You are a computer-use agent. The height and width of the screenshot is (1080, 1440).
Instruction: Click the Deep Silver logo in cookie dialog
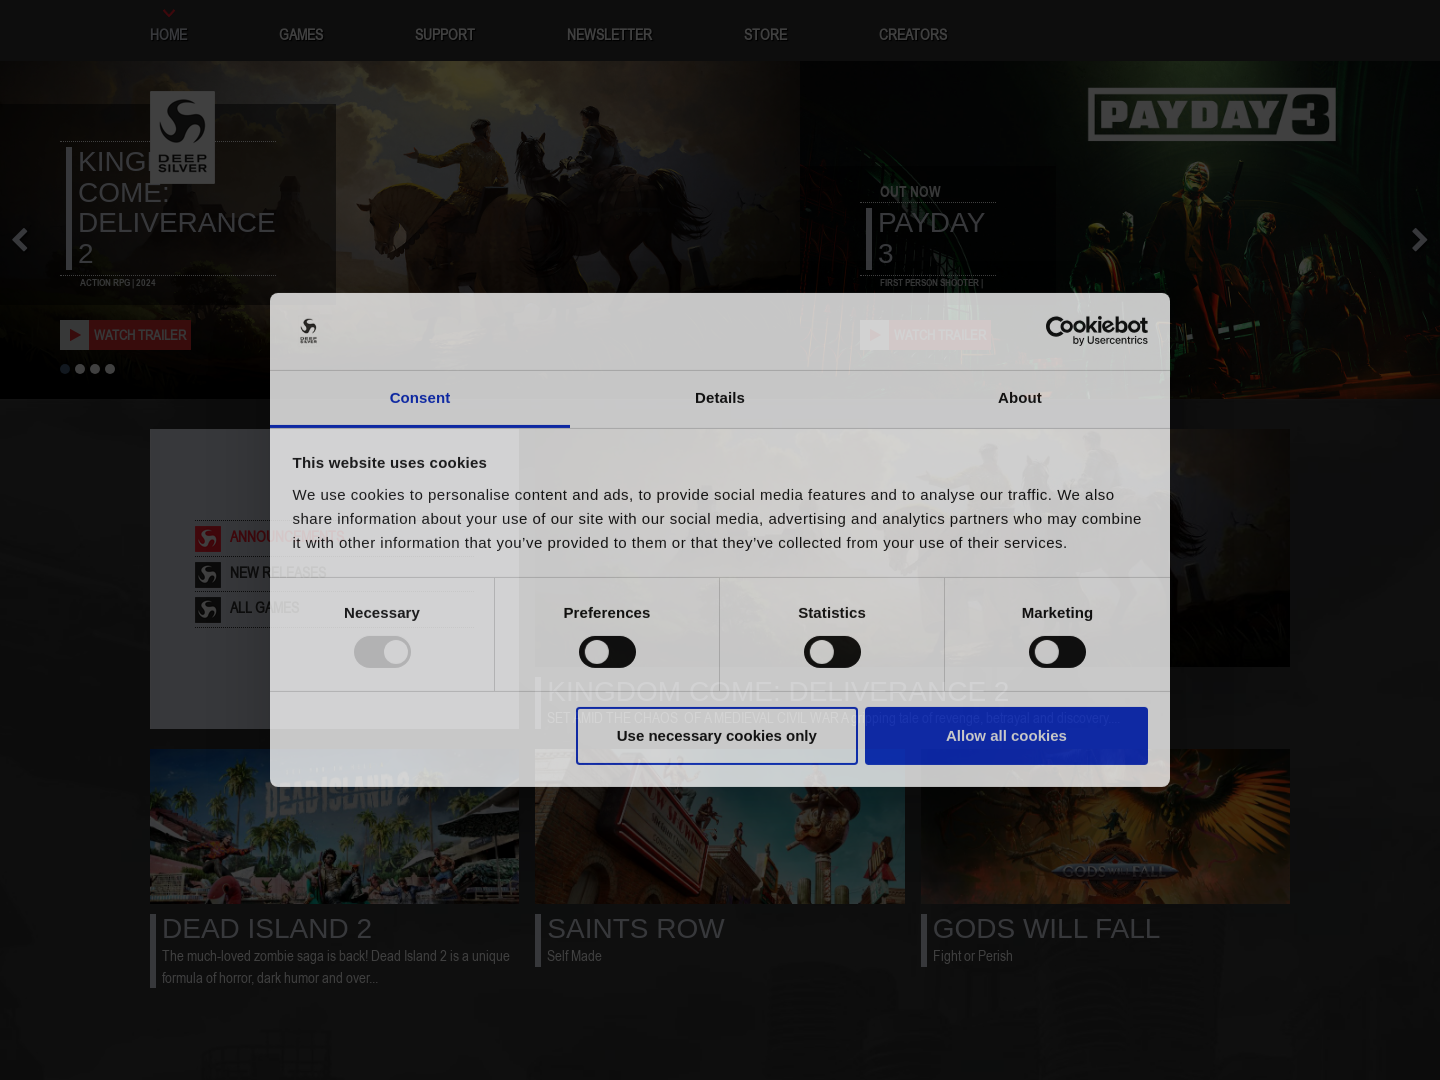[x=308, y=331]
